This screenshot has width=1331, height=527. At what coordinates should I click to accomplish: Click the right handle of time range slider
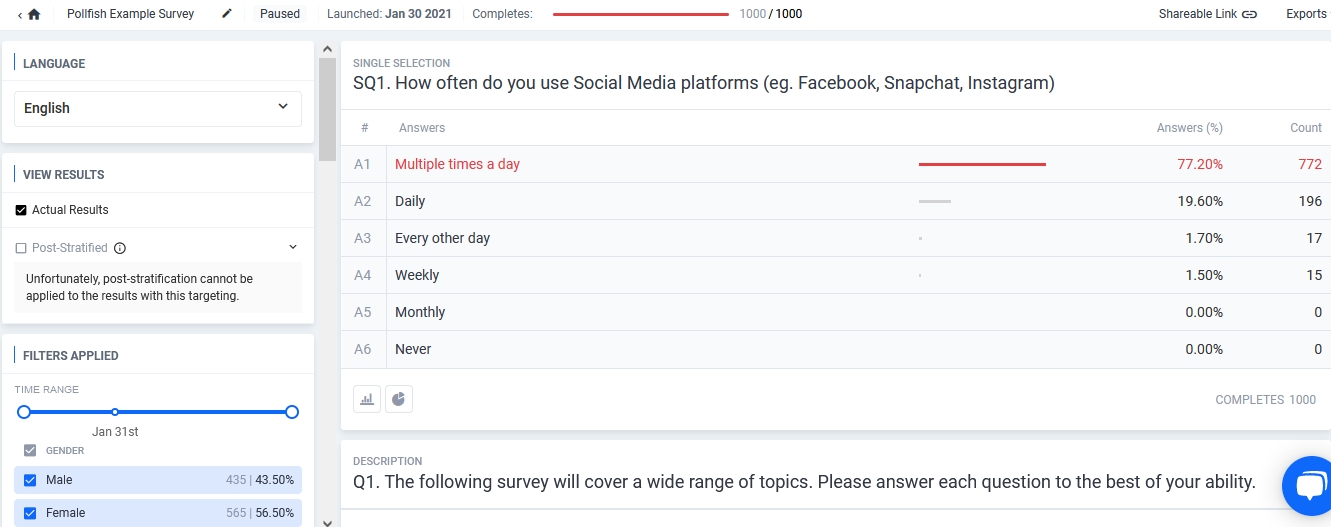click(x=292, y=412)
